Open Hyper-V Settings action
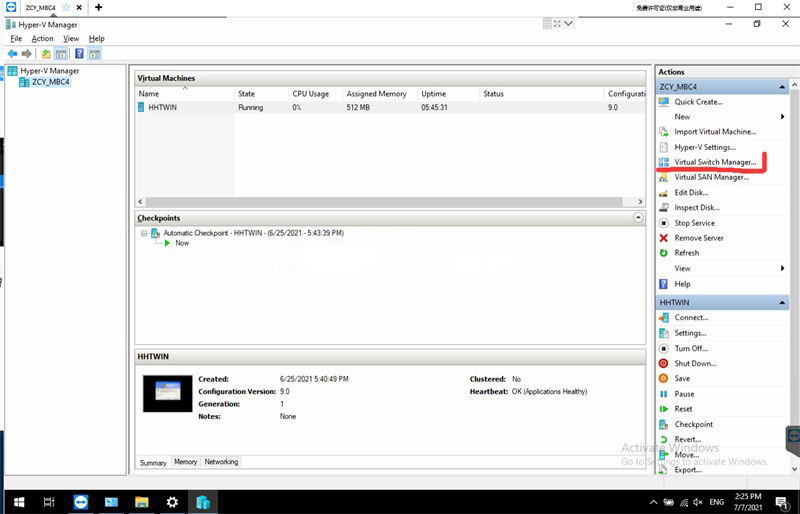The height and width of the screenshot is (514, 800). (x=705, y=147)
